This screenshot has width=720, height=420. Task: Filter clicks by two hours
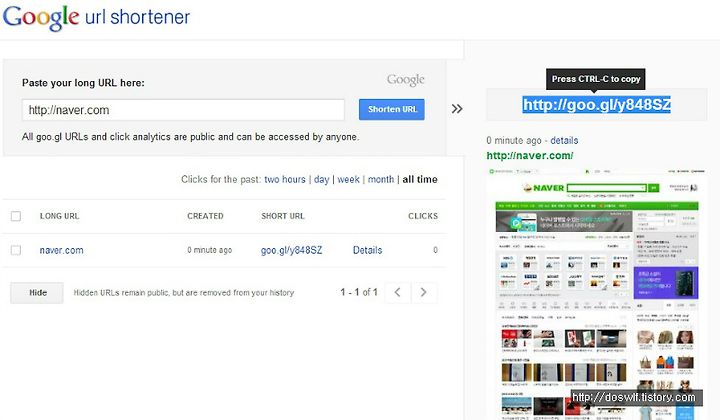[x=285, y=179]
